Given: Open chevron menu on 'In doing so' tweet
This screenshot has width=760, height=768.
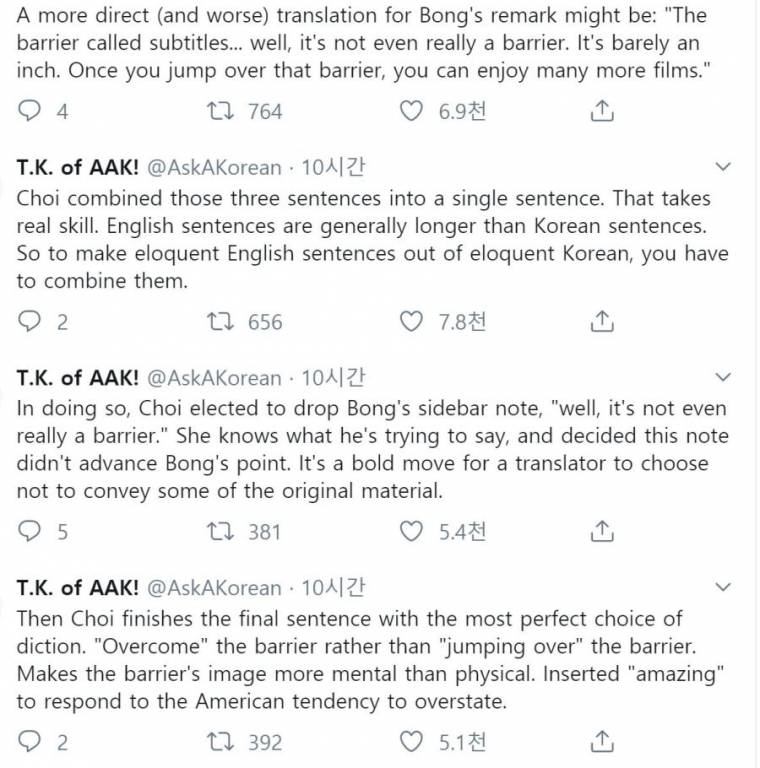Looking at the screenshot, I should pyautogui.click(x=723, y=377).
